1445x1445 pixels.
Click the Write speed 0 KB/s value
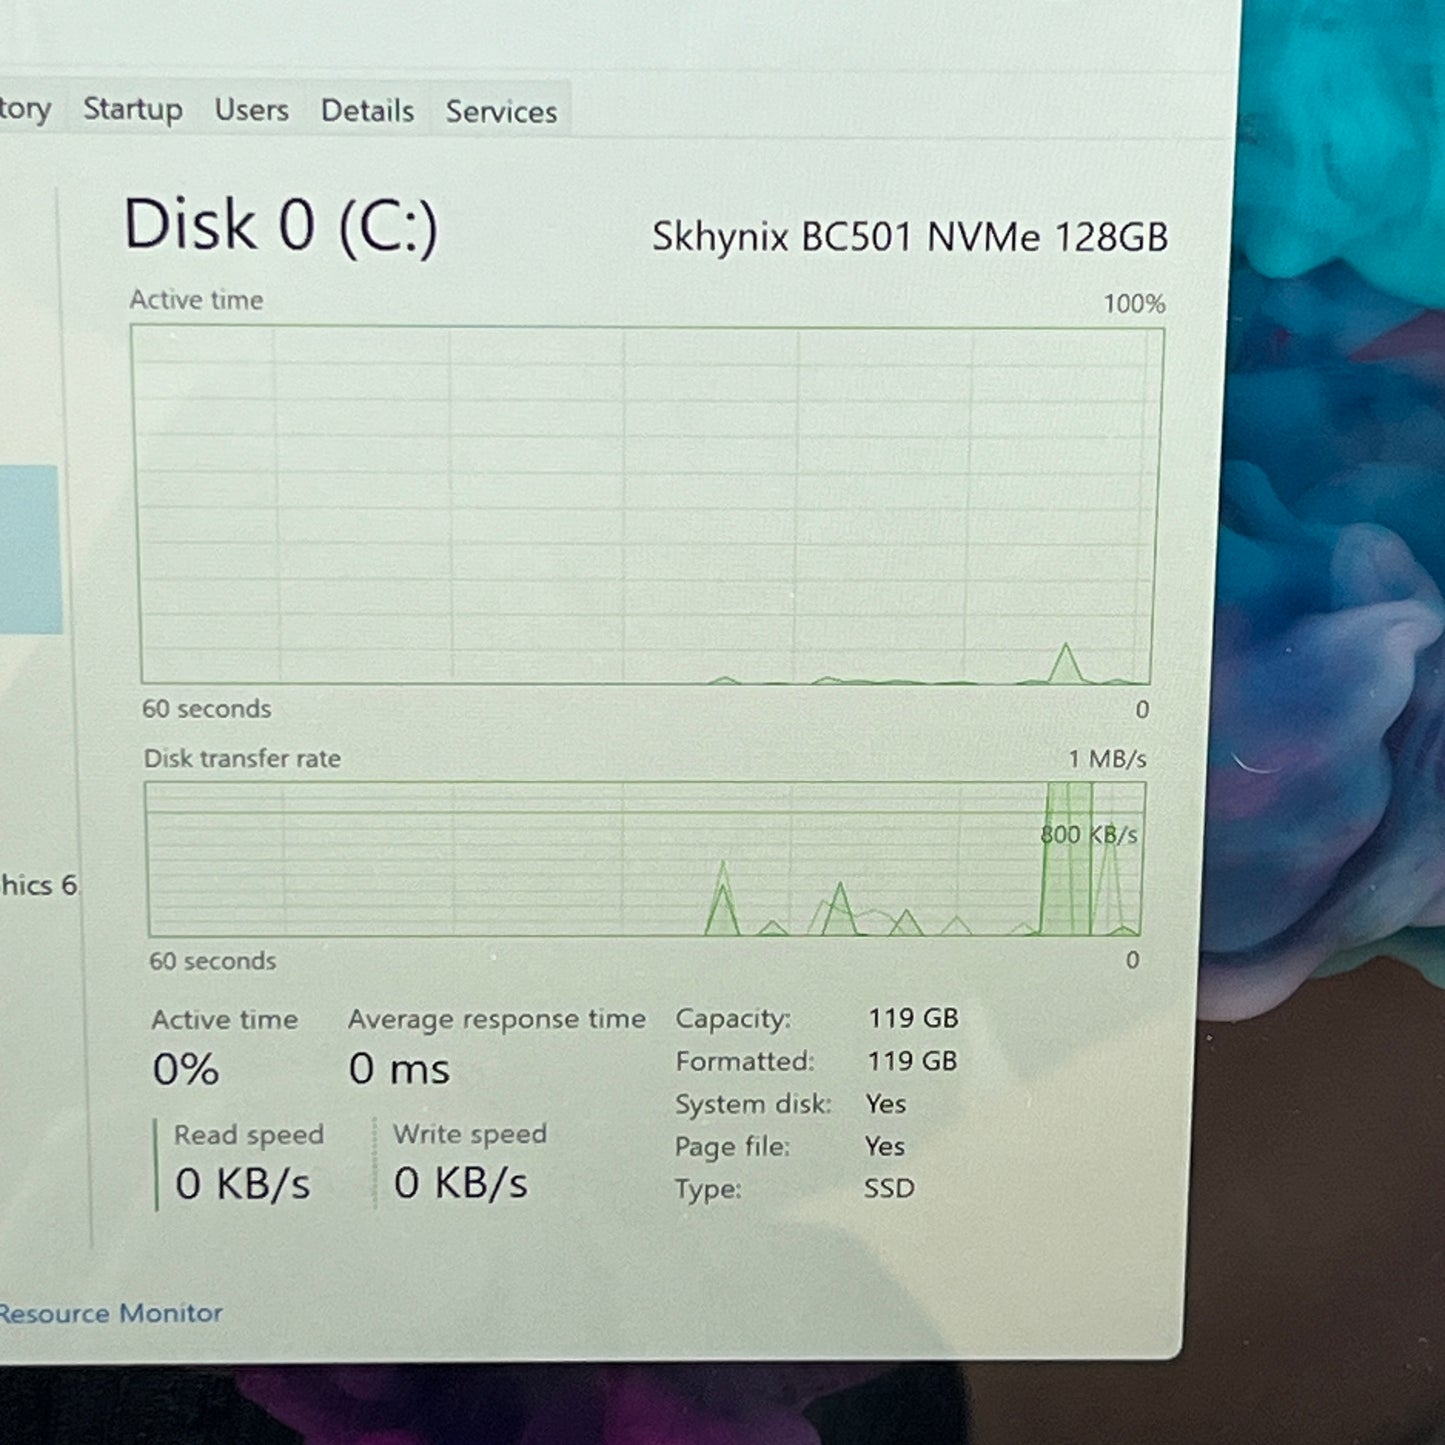coord(460,1183)
